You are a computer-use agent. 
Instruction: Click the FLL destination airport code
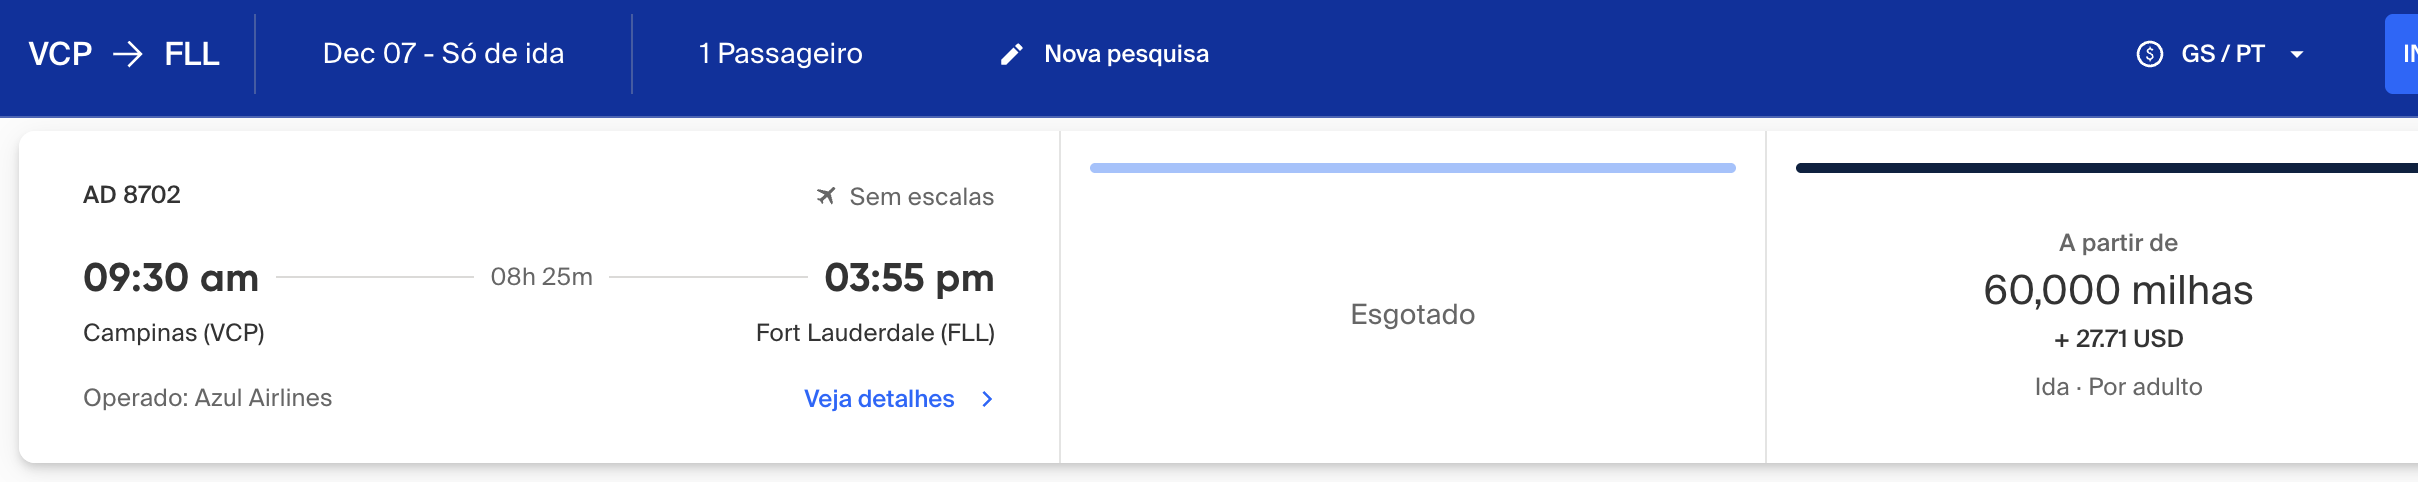click(192, 54)
